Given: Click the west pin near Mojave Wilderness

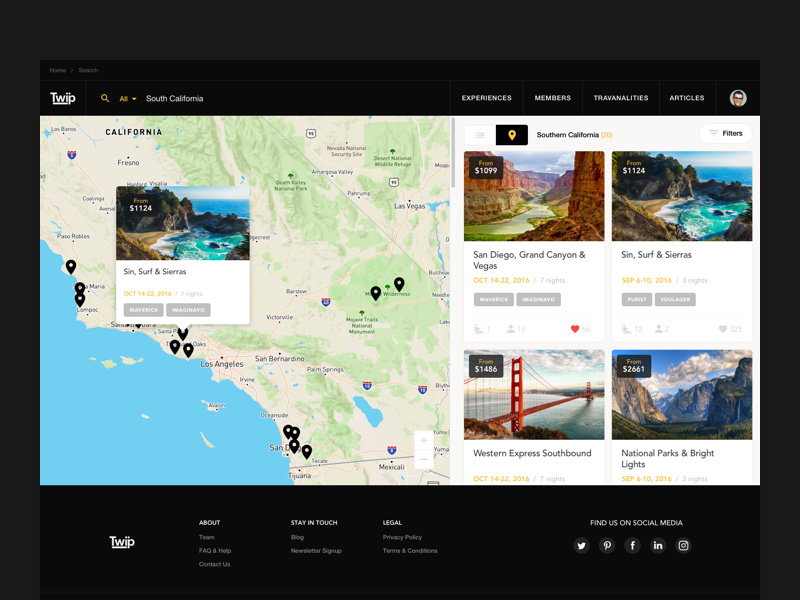Looking at the screenshot, I should point(376,293).
